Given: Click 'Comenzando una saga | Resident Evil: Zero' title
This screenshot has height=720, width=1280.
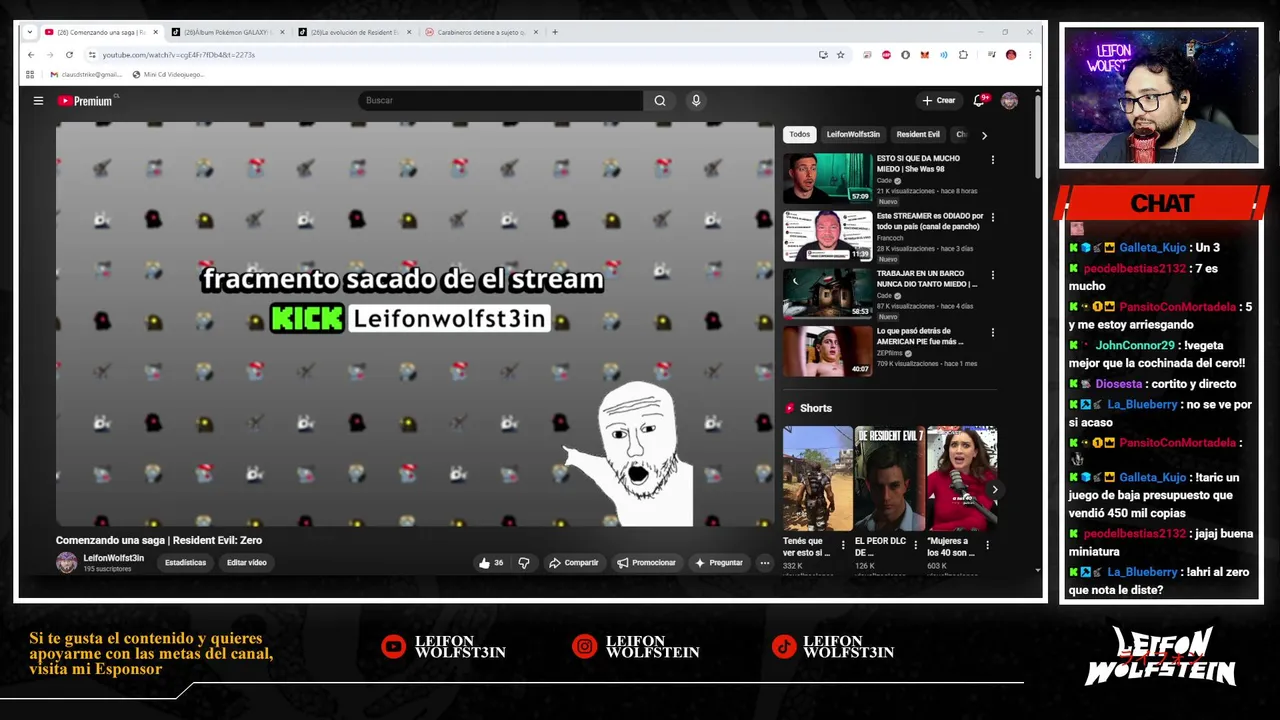Looking at the screenshot, I should point(159,540).
